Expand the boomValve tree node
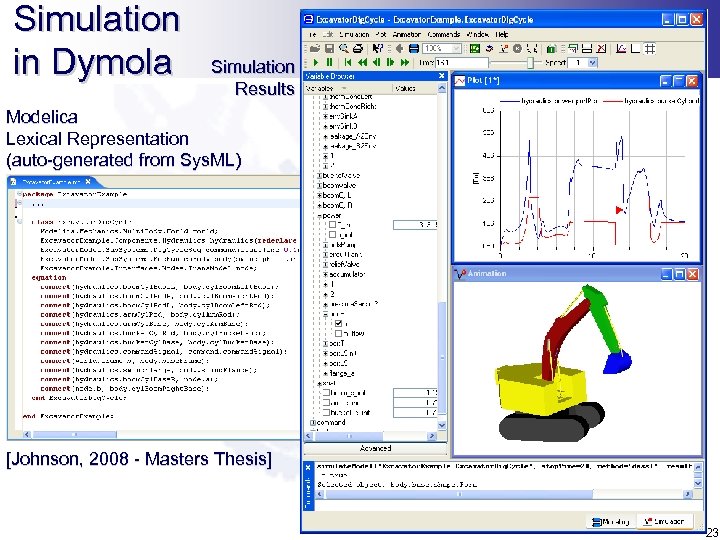 [x=320, y=186]
